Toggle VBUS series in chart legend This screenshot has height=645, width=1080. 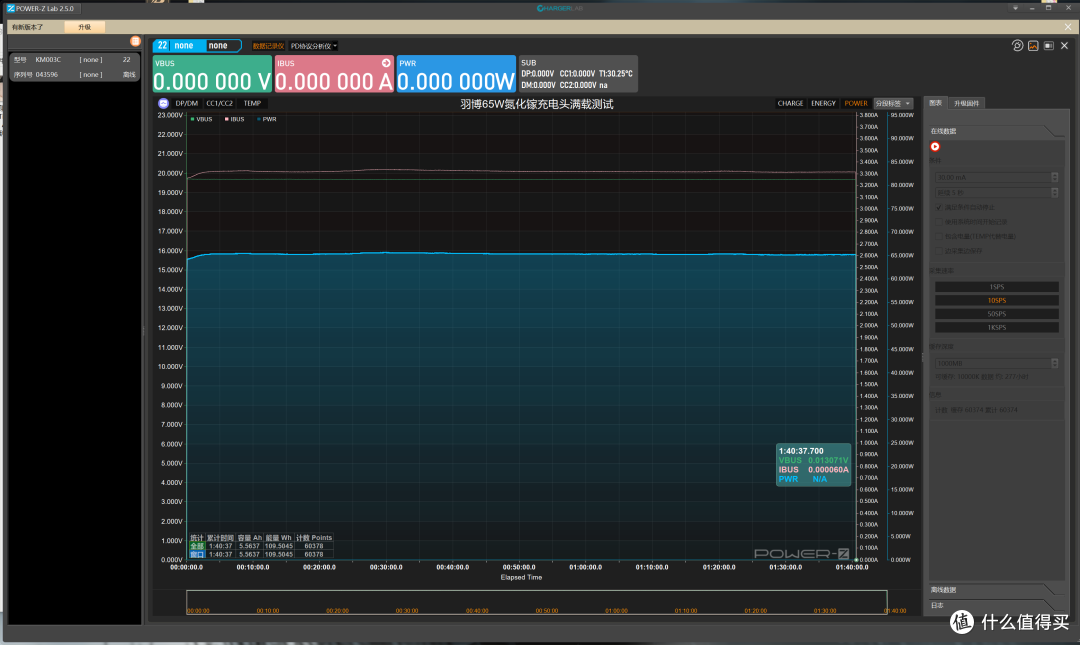pos(201,119)
